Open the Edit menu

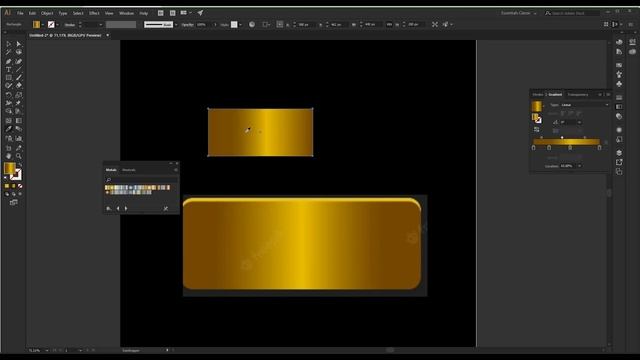pos(32,13)
